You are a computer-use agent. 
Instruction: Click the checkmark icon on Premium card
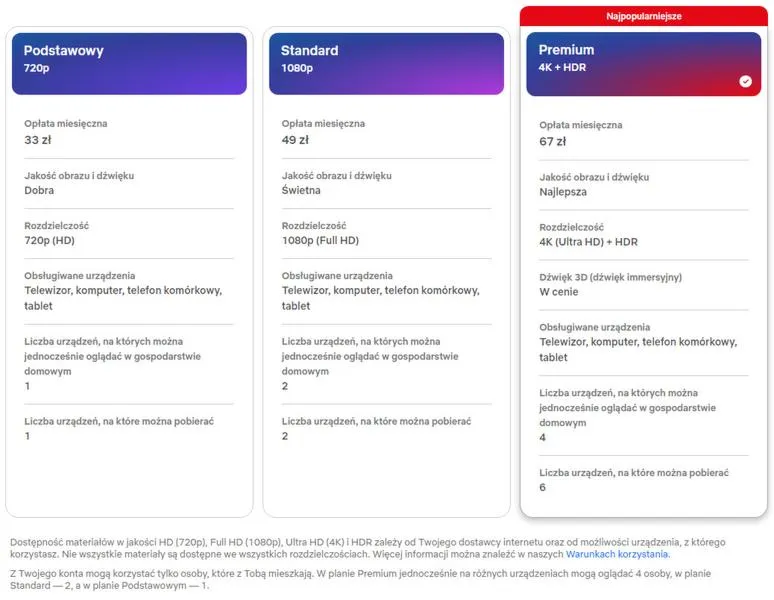click(745, 81)
